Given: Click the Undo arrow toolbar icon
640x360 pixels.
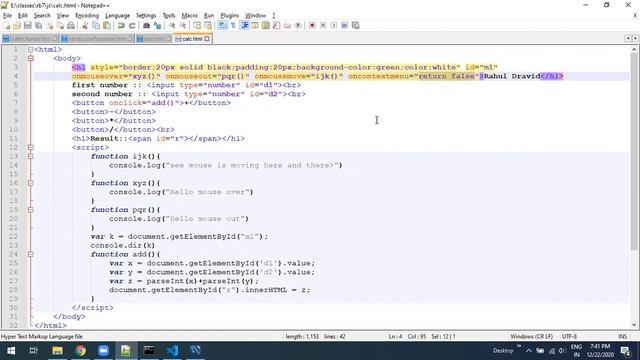Looking at the screenshot, I should [x=121, y=25].
